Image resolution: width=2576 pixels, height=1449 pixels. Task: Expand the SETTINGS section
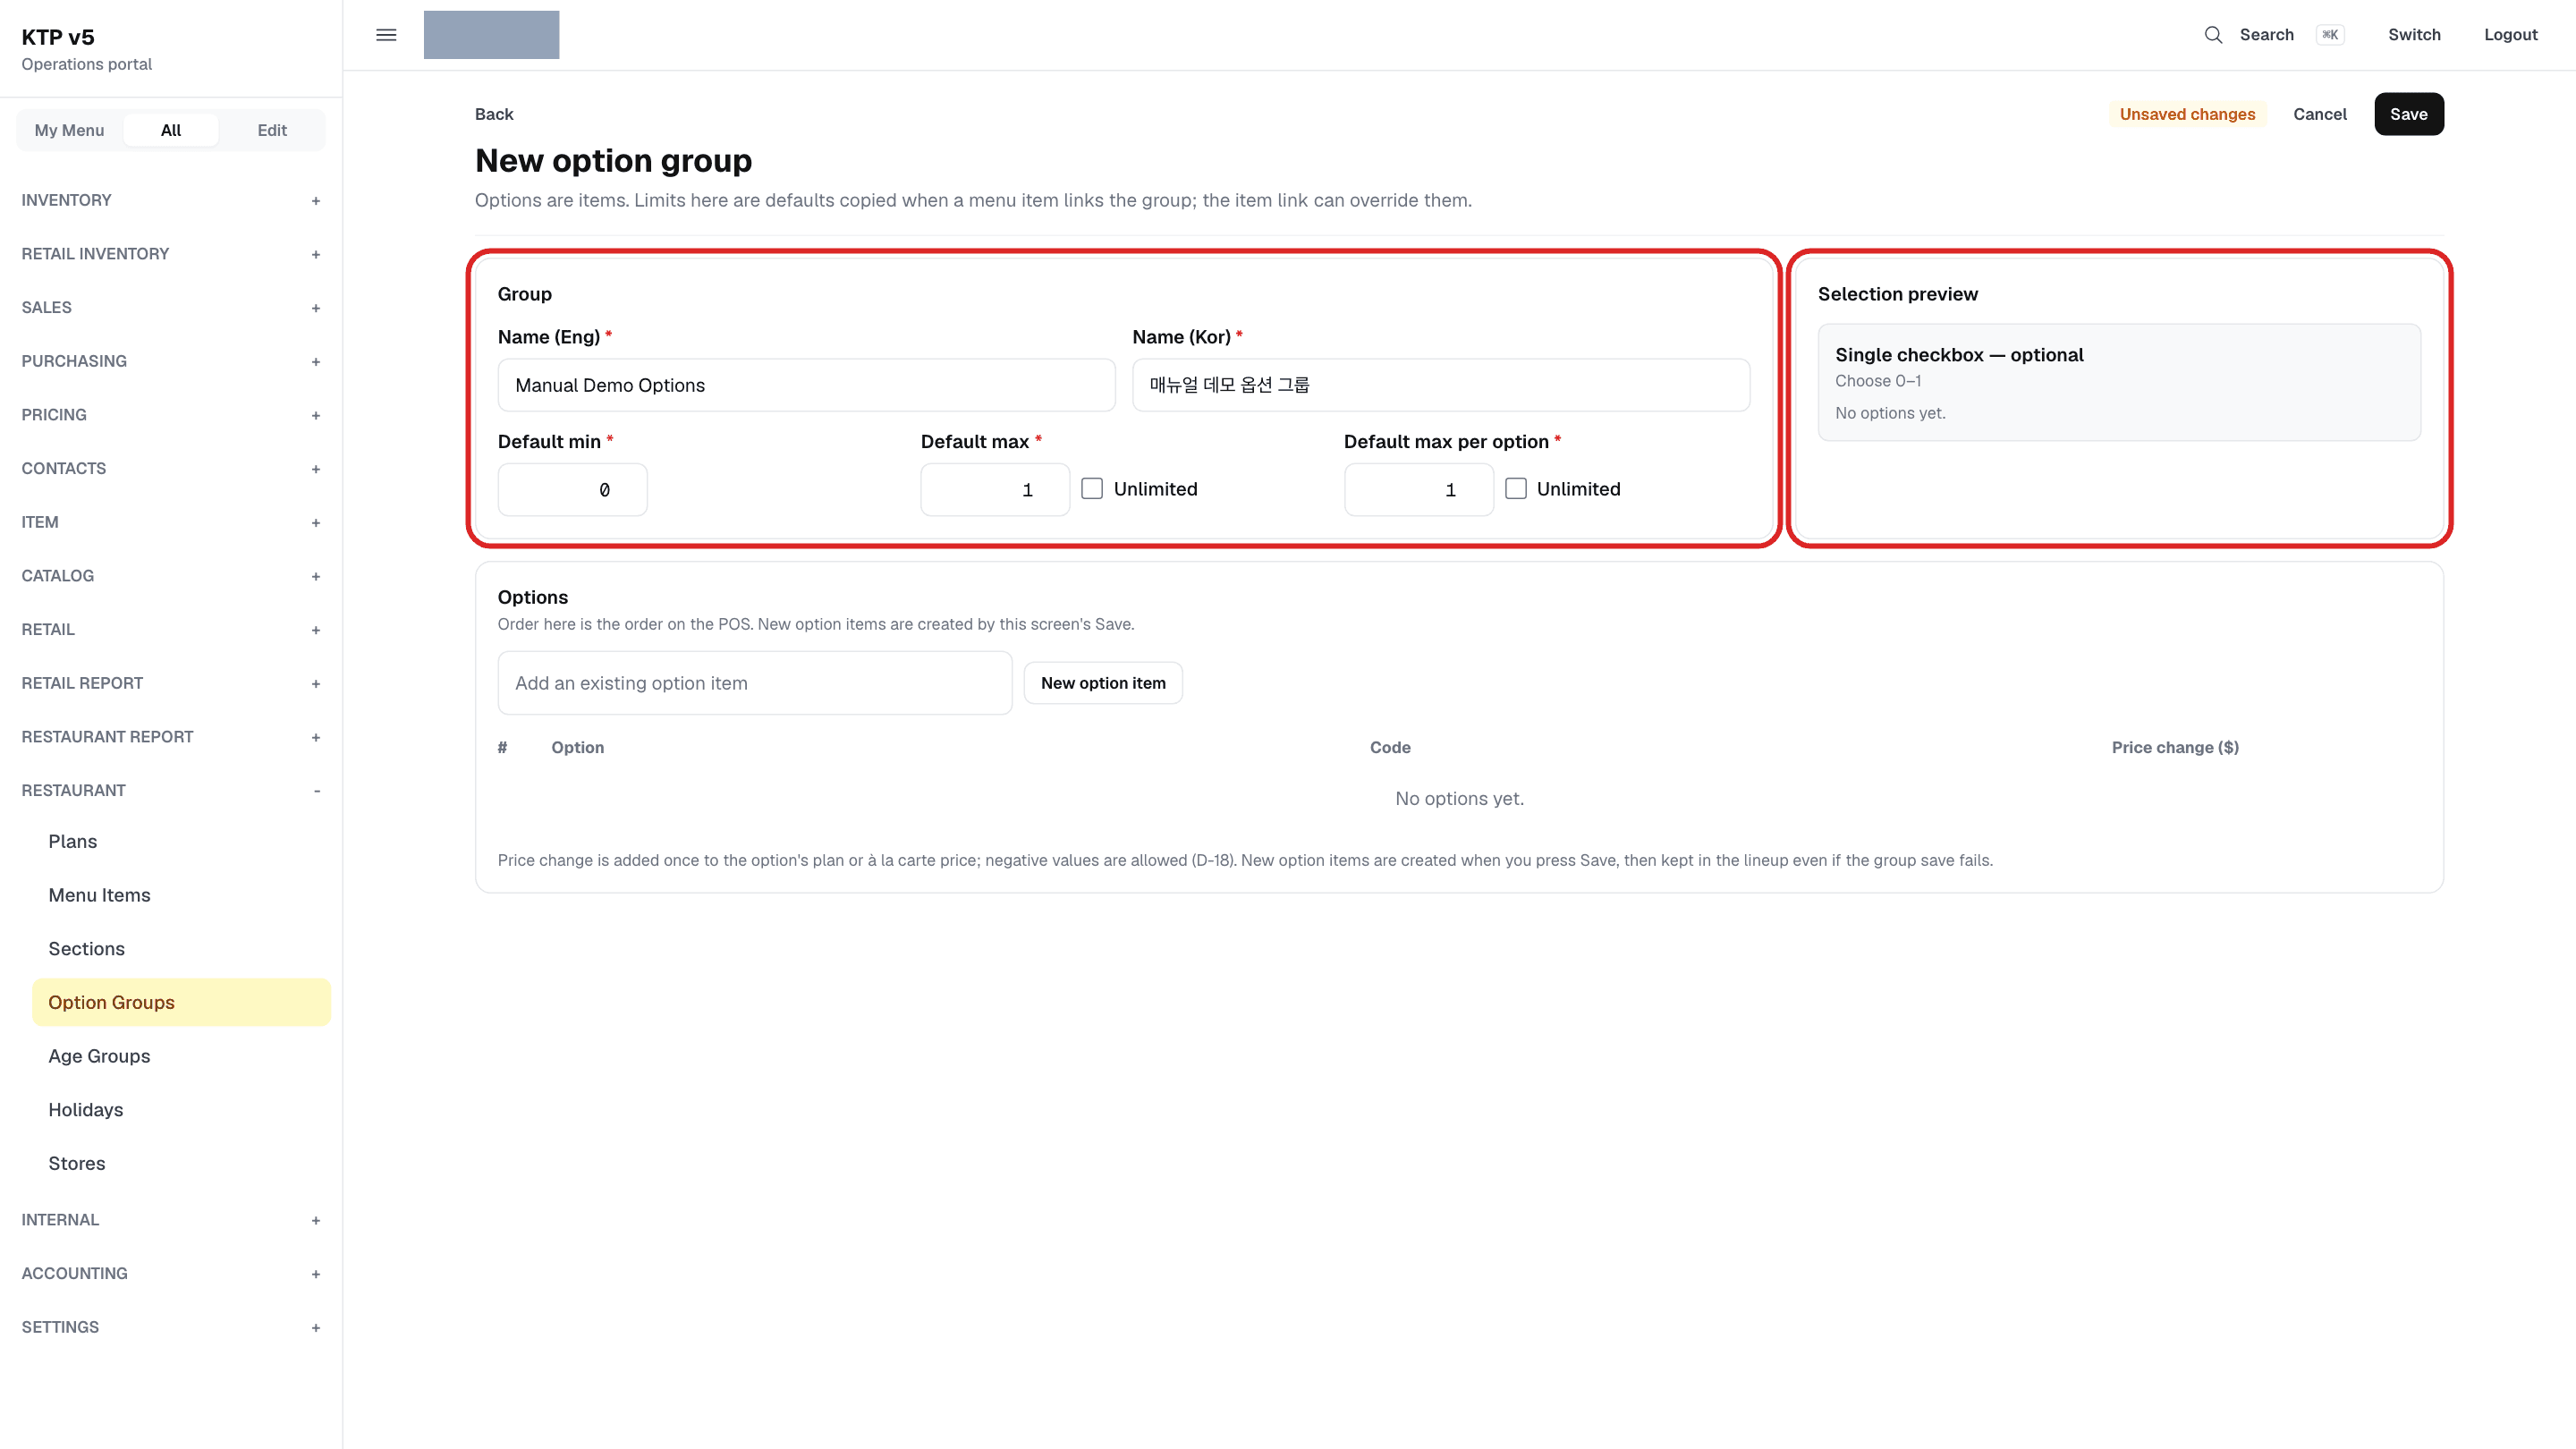(x=171, y=1328)
